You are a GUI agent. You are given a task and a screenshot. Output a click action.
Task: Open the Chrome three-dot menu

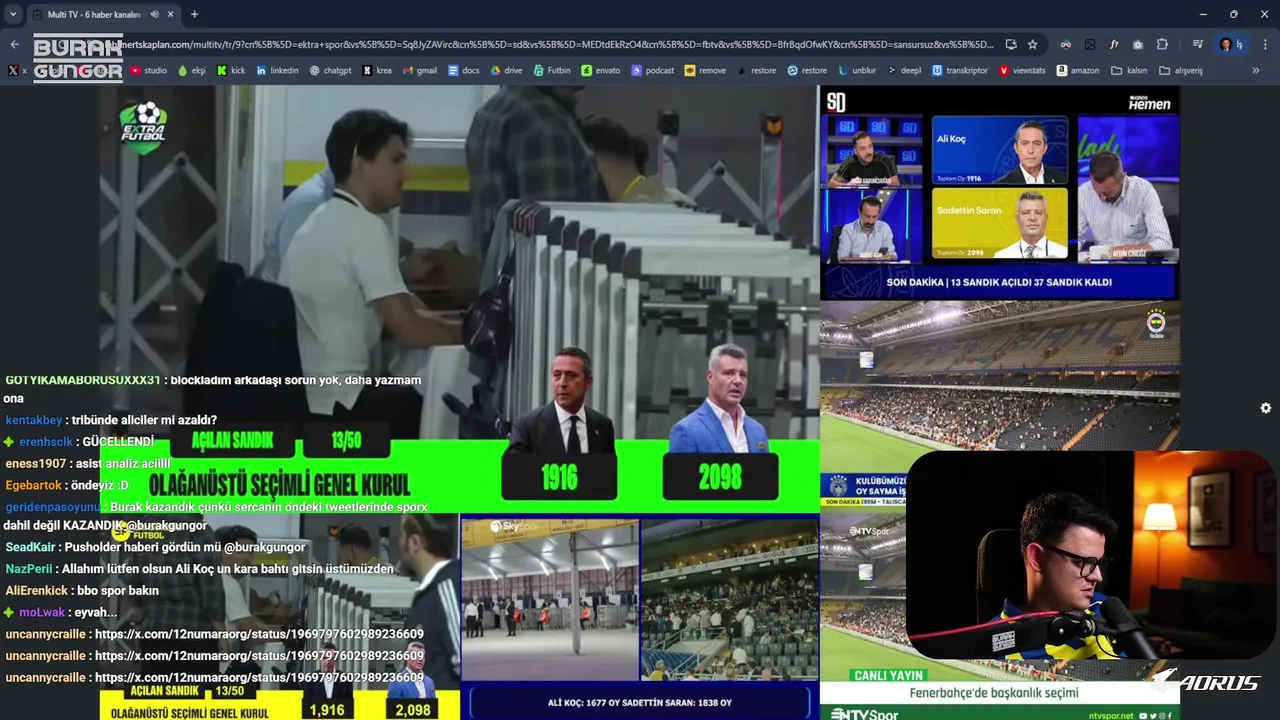(x=1265, y=44)
